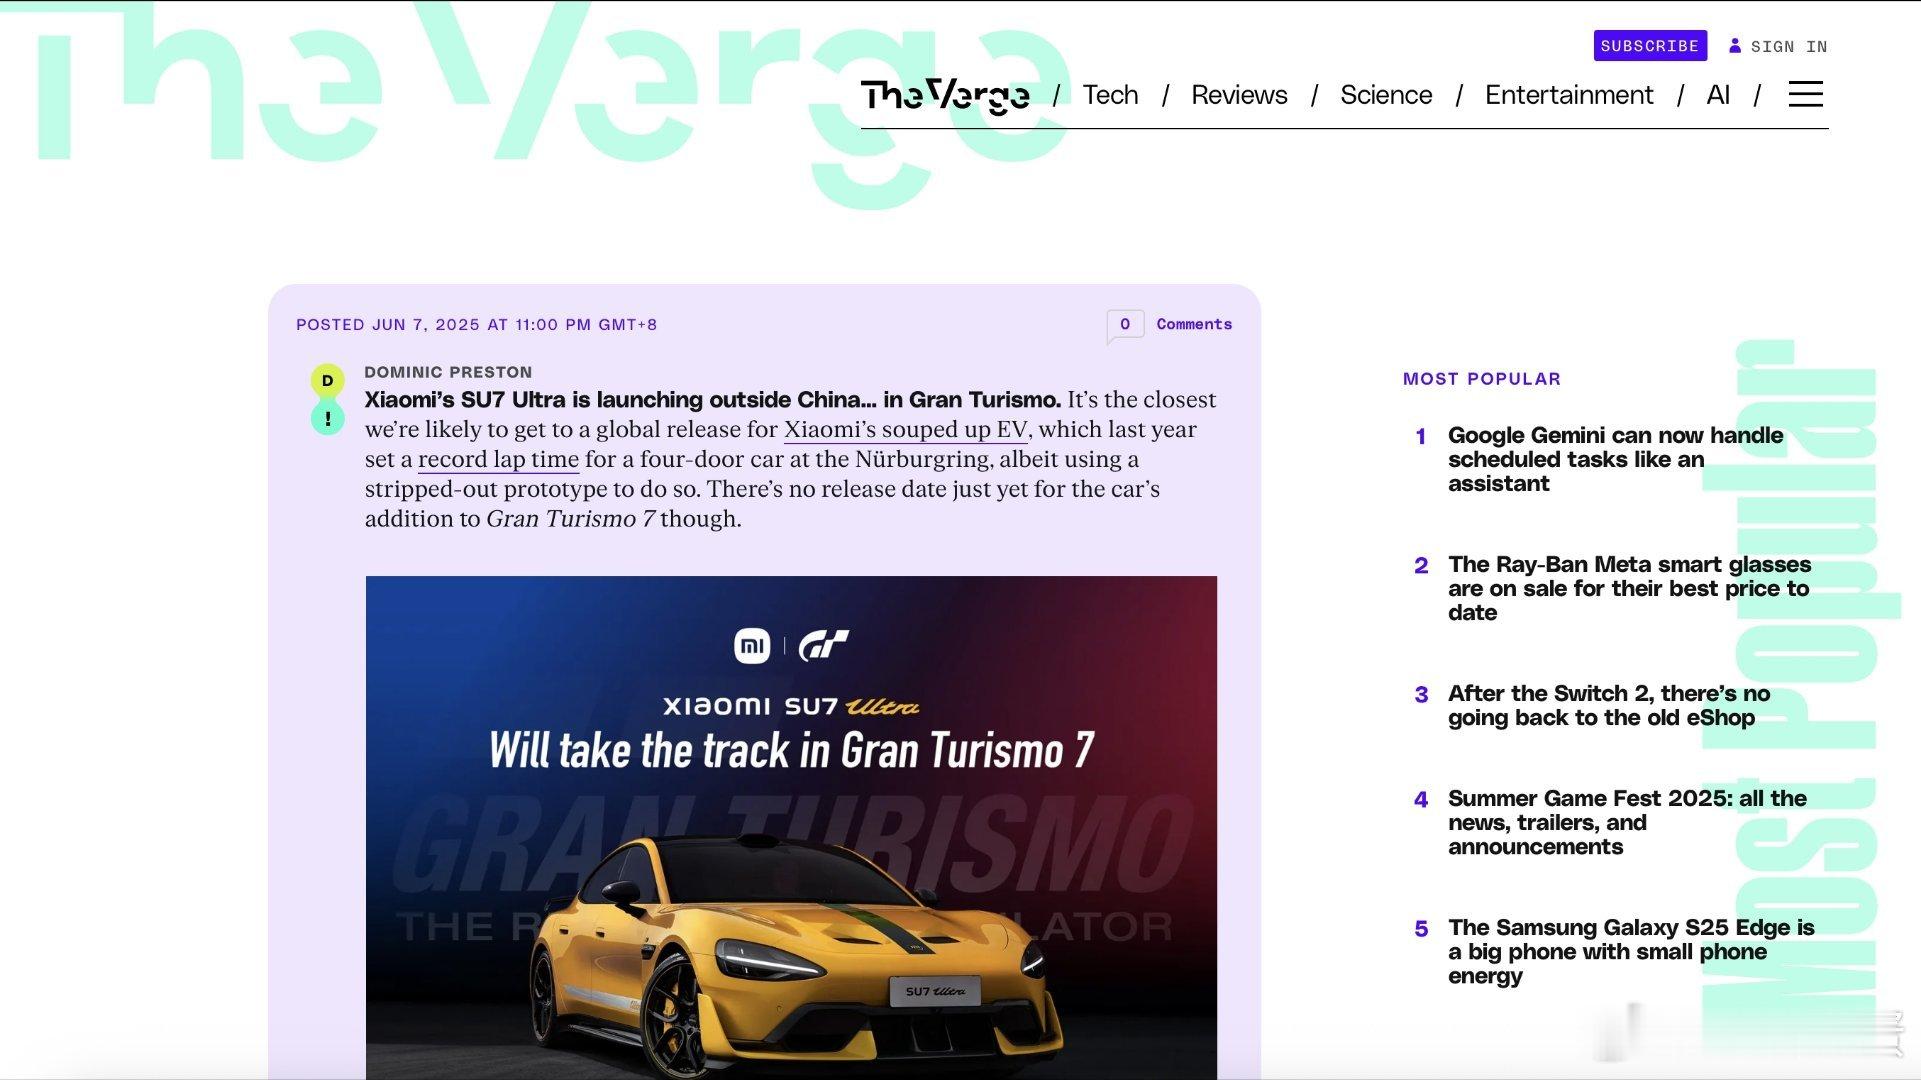Click The Verge logo in navbar
This screenshot has height=1080, width=1921.
[945, 95]
